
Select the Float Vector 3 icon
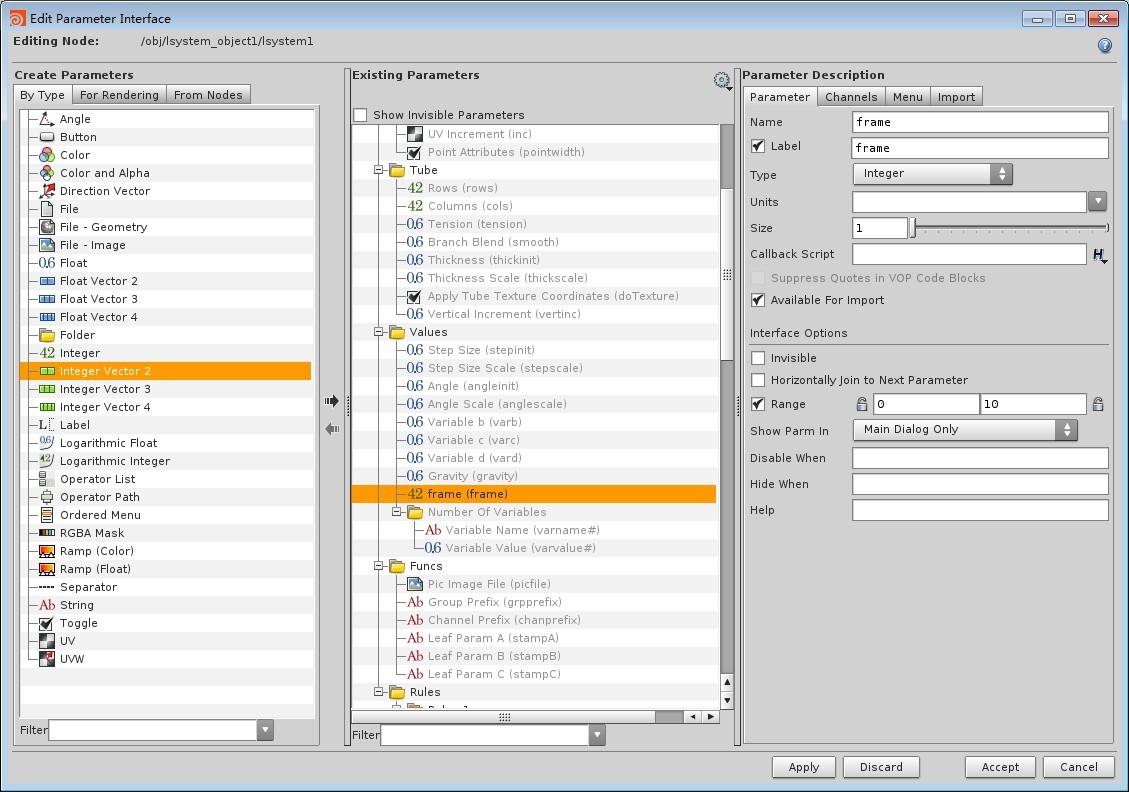(x=47, y=299)
